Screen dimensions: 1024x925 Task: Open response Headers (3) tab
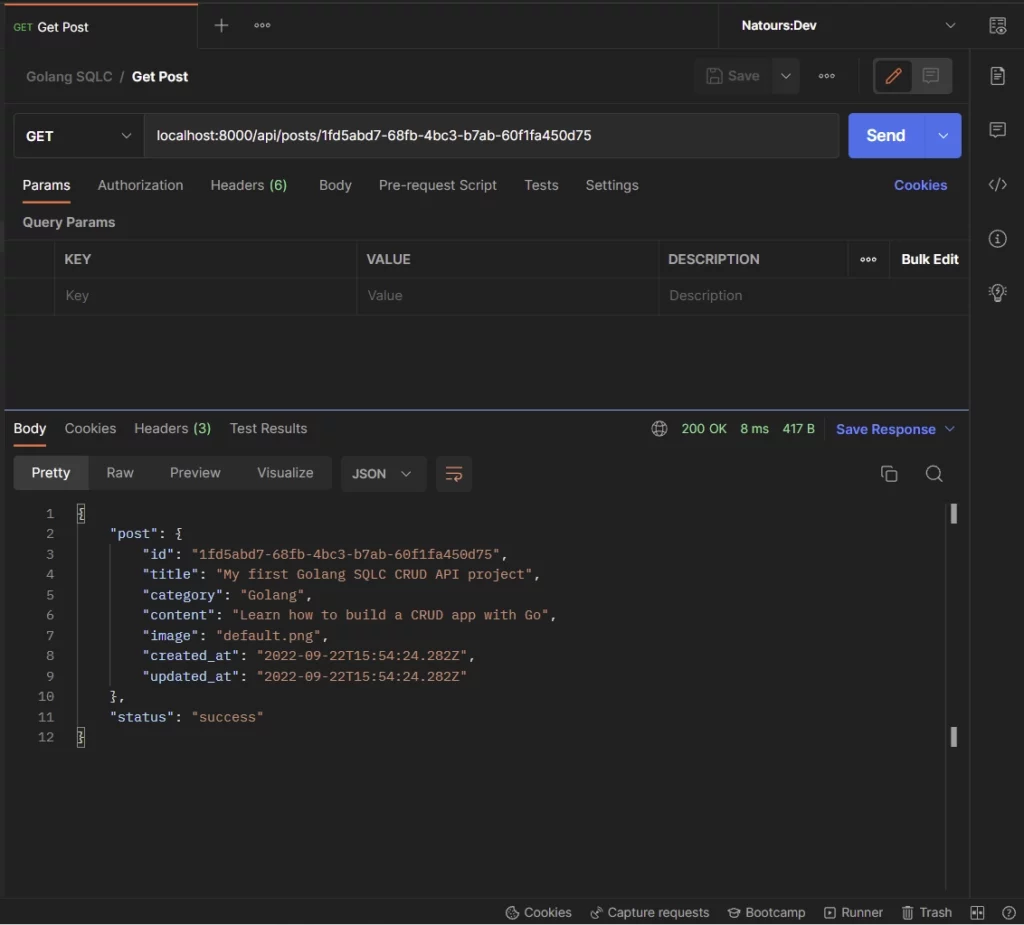coord(172,429)
